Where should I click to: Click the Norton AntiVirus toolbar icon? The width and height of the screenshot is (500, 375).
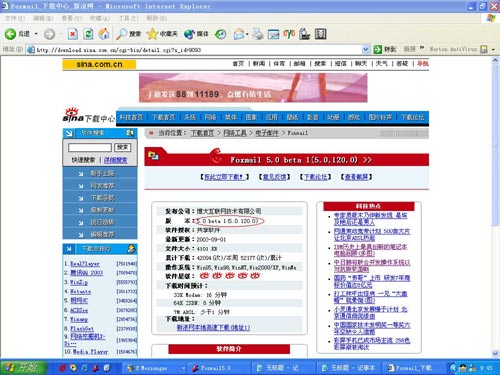484,49
